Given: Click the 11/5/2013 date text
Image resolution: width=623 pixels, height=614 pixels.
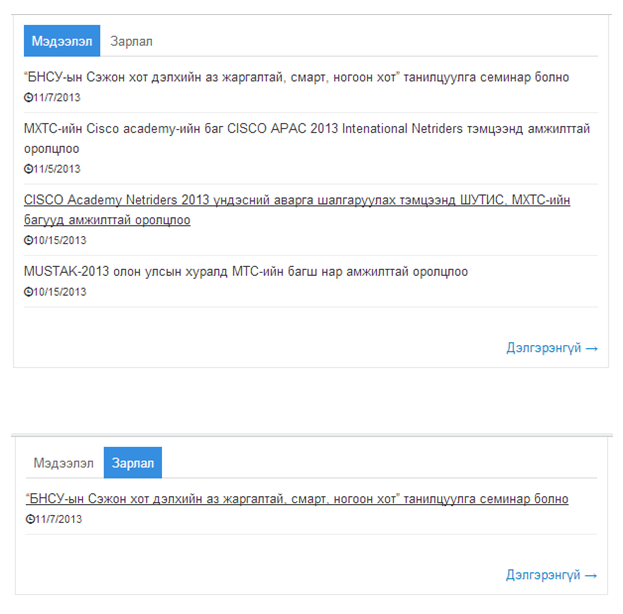Looking at the screenshot, I should [57, 169].
